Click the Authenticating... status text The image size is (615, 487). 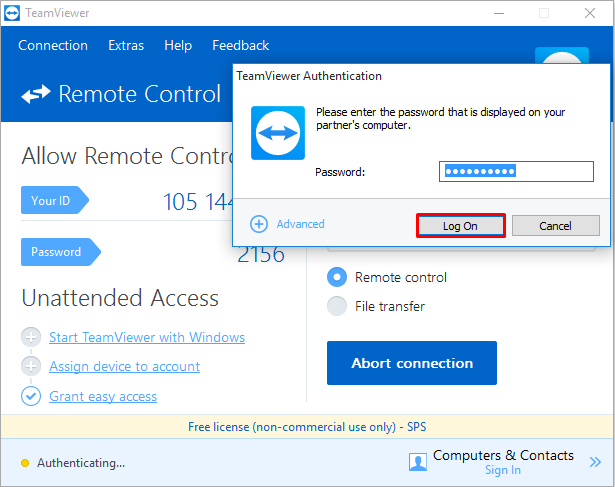click(81, 463)
